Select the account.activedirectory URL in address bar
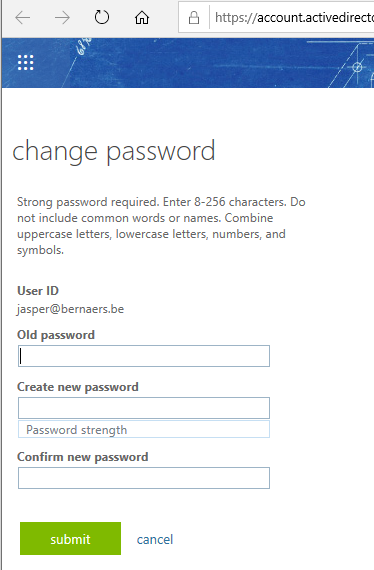Viewport: 374px width, 570px height. (294, 17)
